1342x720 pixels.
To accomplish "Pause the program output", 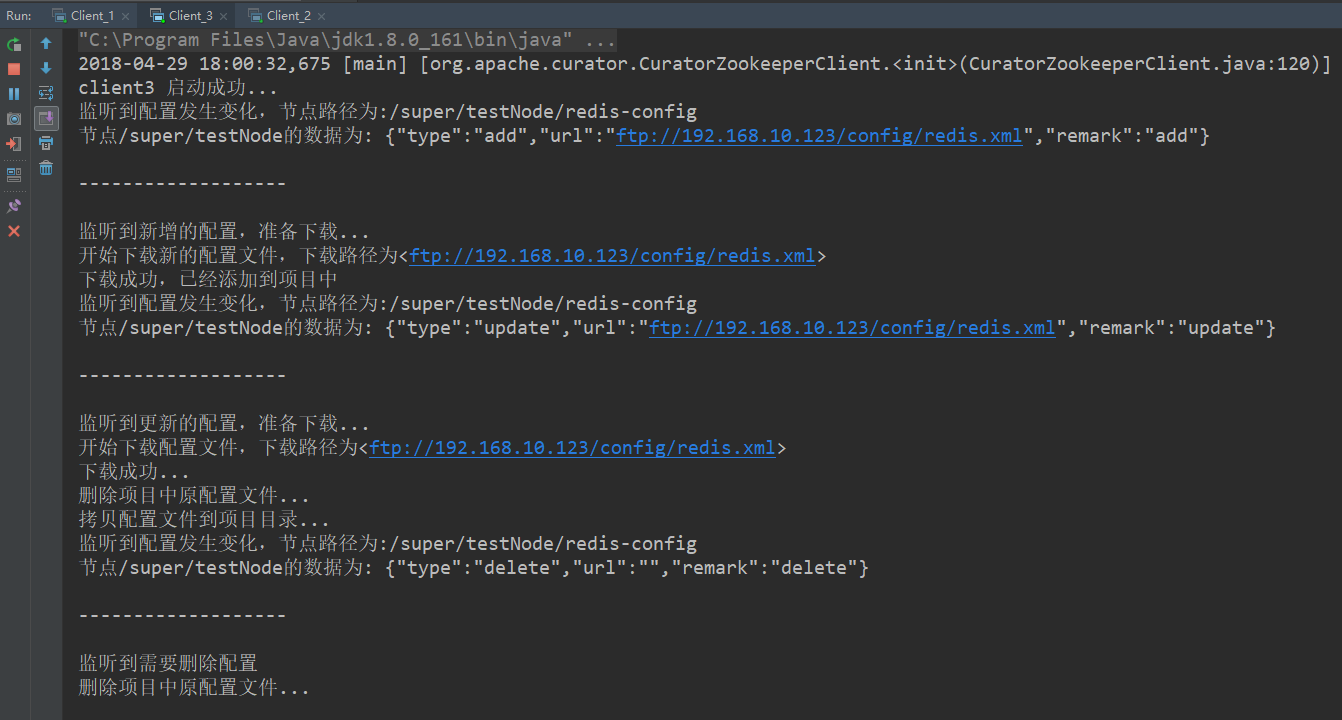I will (14, 94).
